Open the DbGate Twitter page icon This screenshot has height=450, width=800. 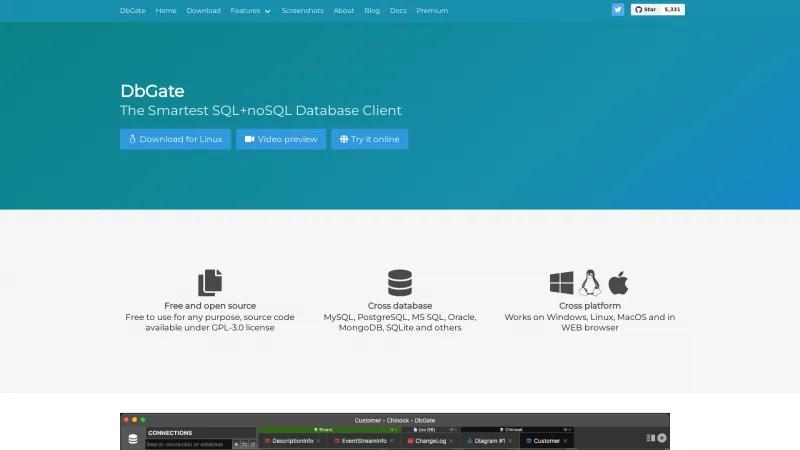(617, 10)
